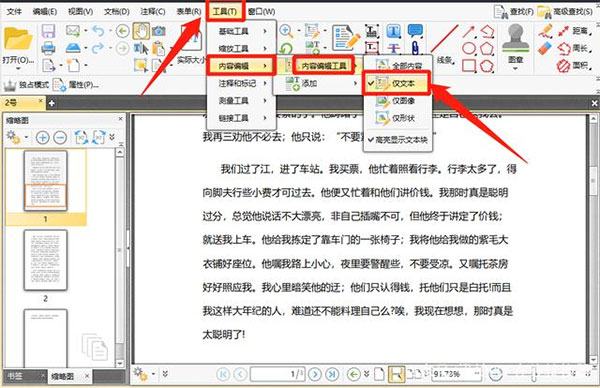Open a file with the folder icon
This screenshot has width=600, height=388.
[x=18, y=39]
